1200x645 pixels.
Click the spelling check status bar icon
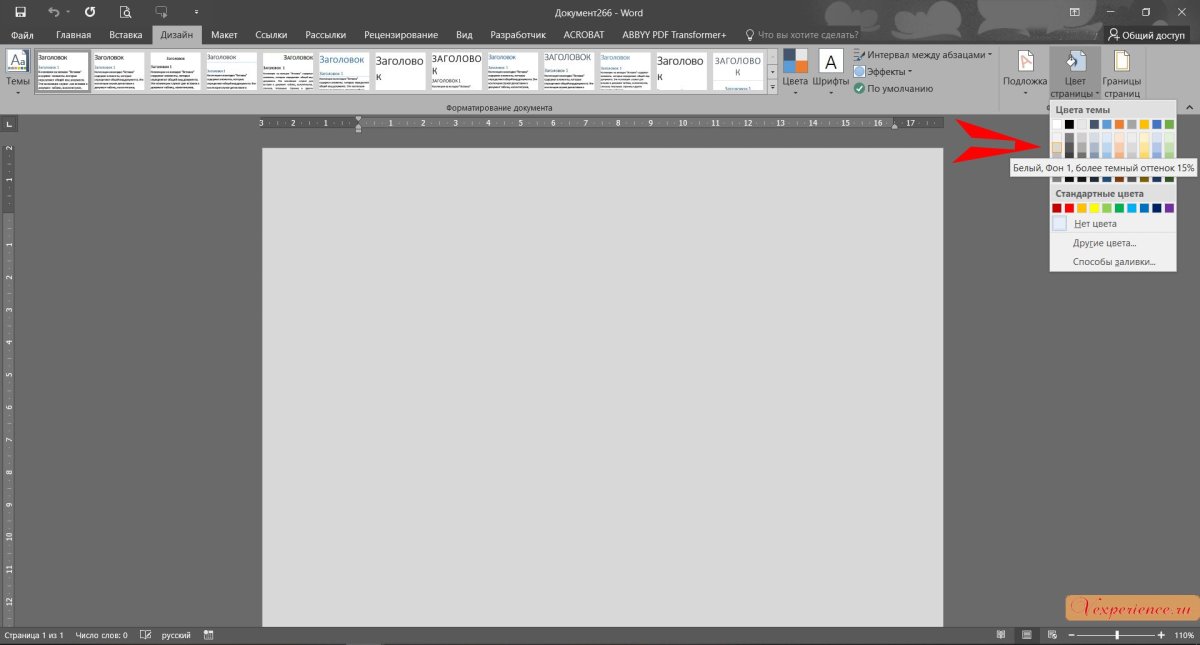pos(145,635)
